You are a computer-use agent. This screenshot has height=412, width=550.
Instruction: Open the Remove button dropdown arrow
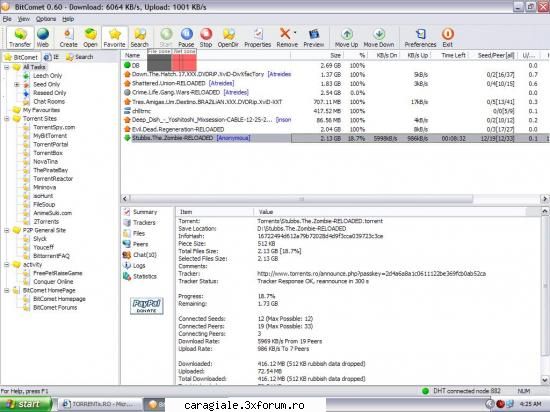295,33
